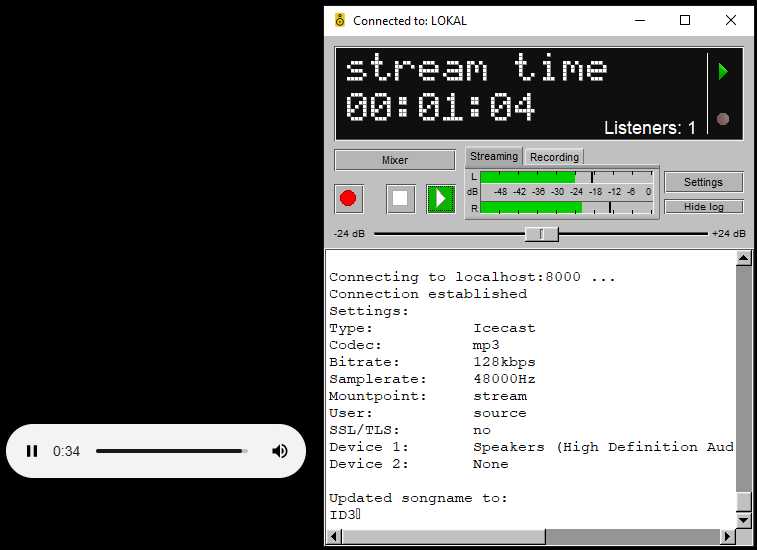This screenshot has height=550, width=757.
Task: Click the '48000Hz' samplerate value
Action: point(504,379)
